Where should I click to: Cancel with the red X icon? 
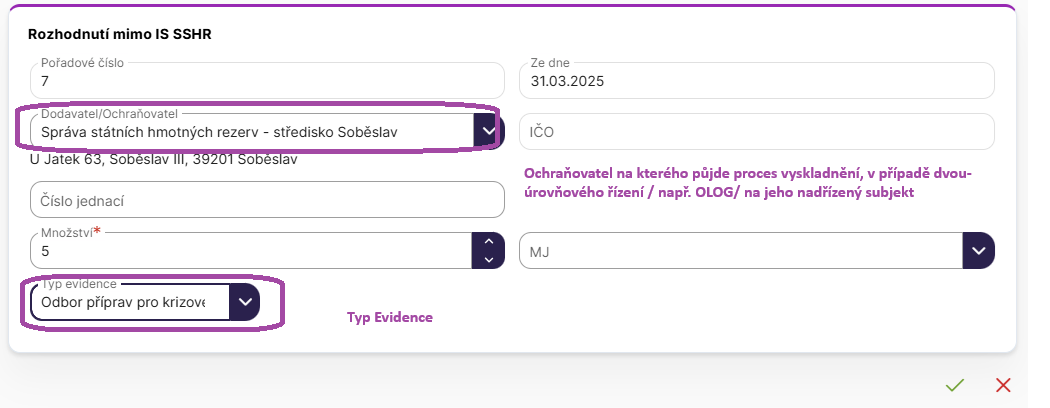pyautogui.click(x=1003, y=385)
